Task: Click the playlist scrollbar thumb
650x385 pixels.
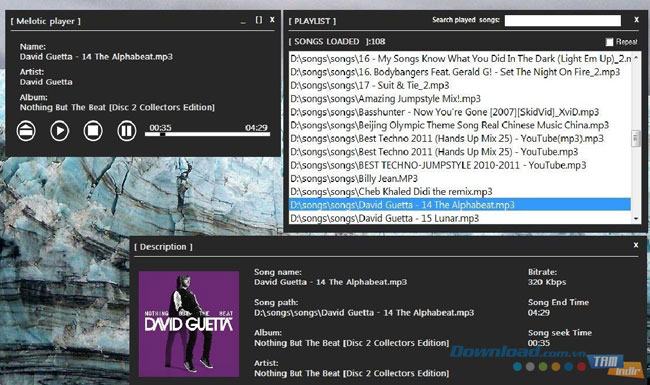Action: point(635,139)
